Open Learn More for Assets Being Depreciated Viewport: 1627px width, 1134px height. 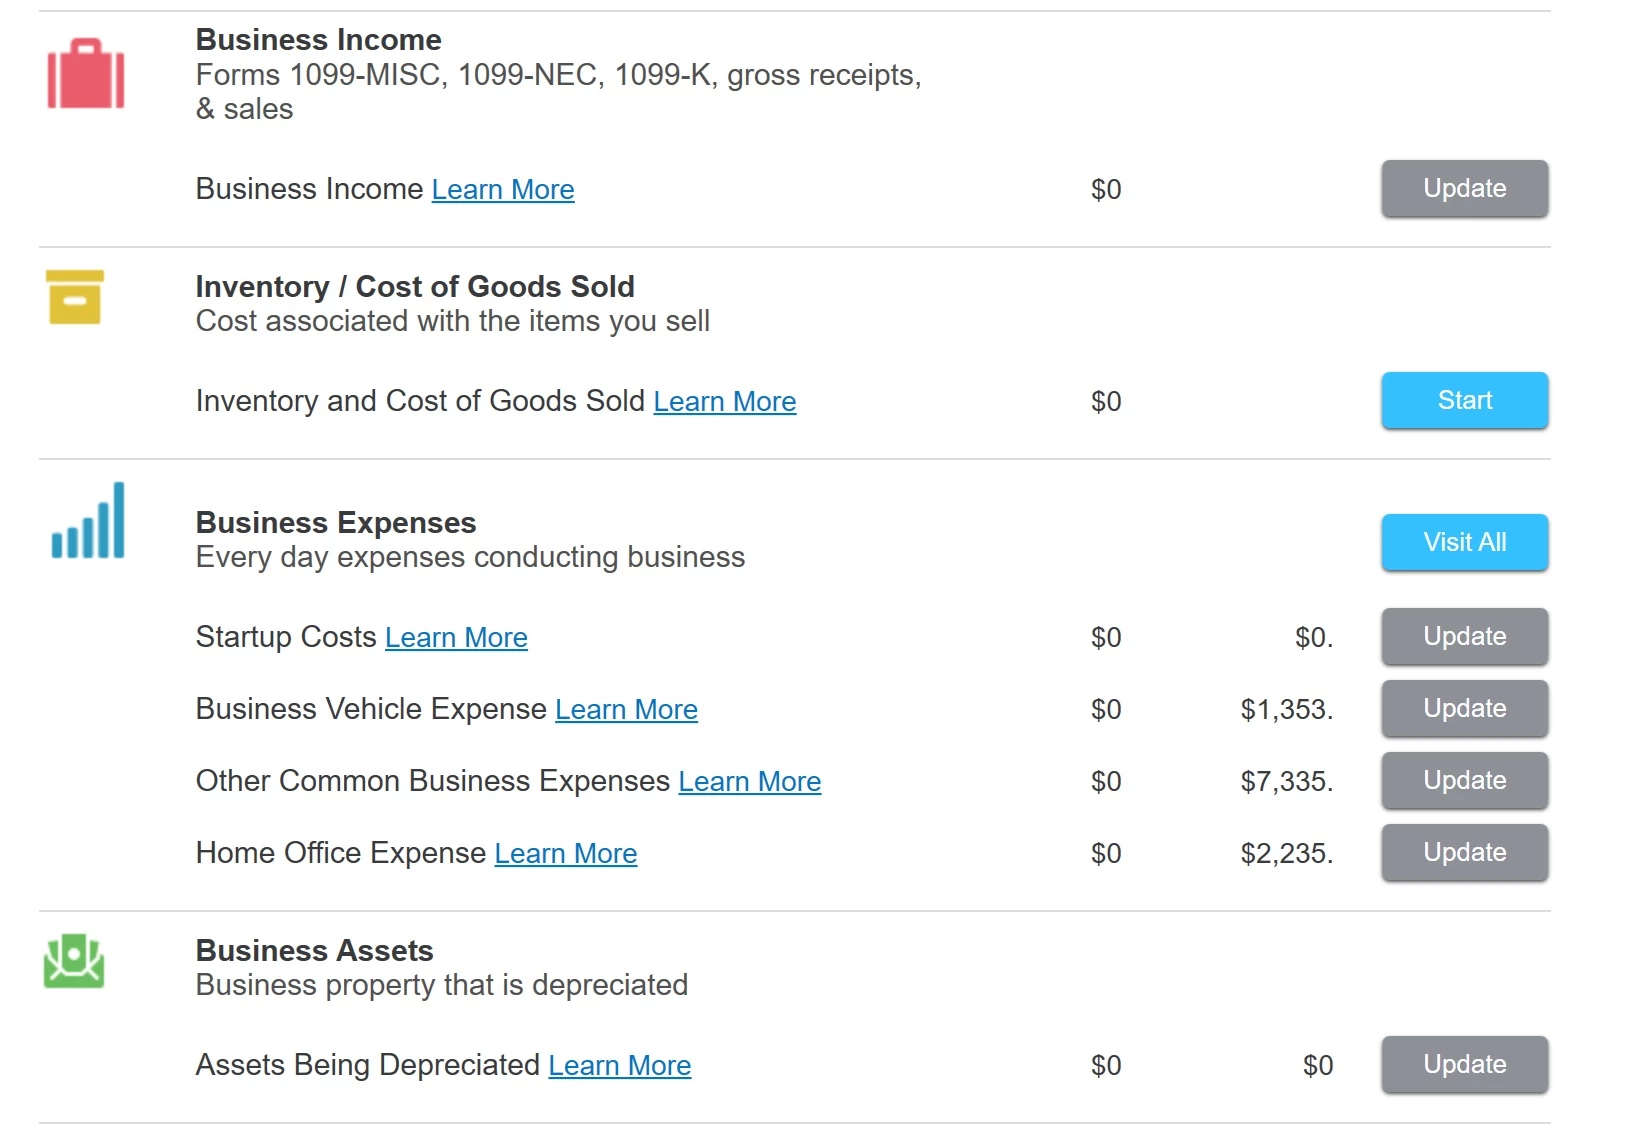tap(620, 1065)
